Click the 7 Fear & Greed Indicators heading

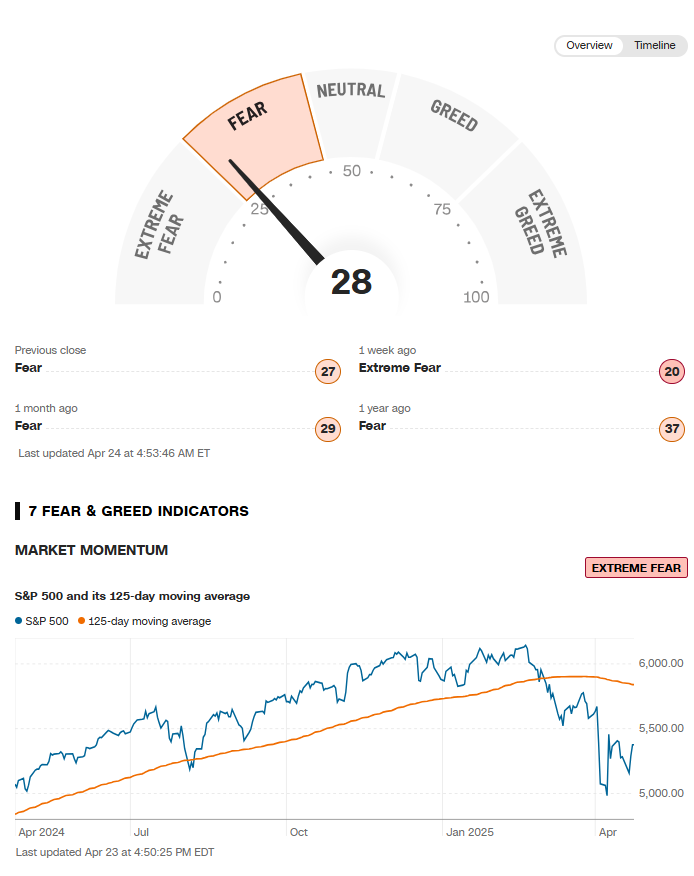click(x=138, y=511)
